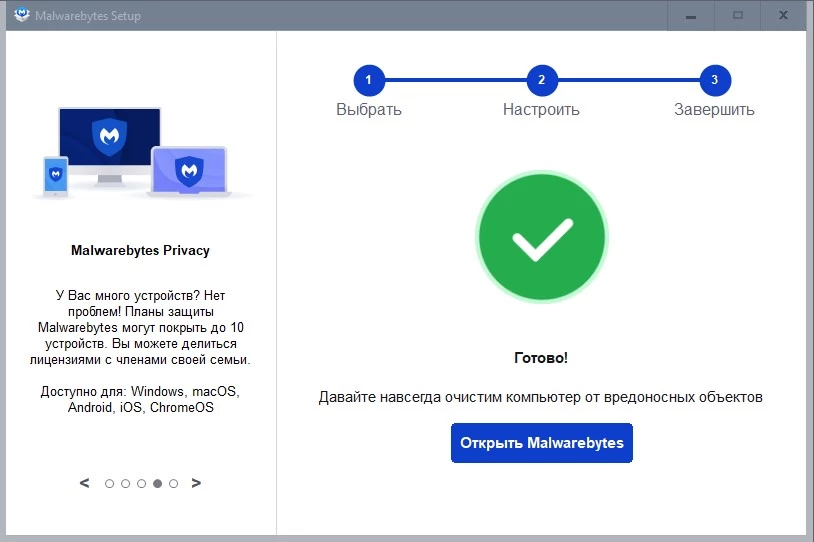Minimize the Malwarebytes Setup window
The width and height of the screenshot is (814, 542).
coord(692,15)
